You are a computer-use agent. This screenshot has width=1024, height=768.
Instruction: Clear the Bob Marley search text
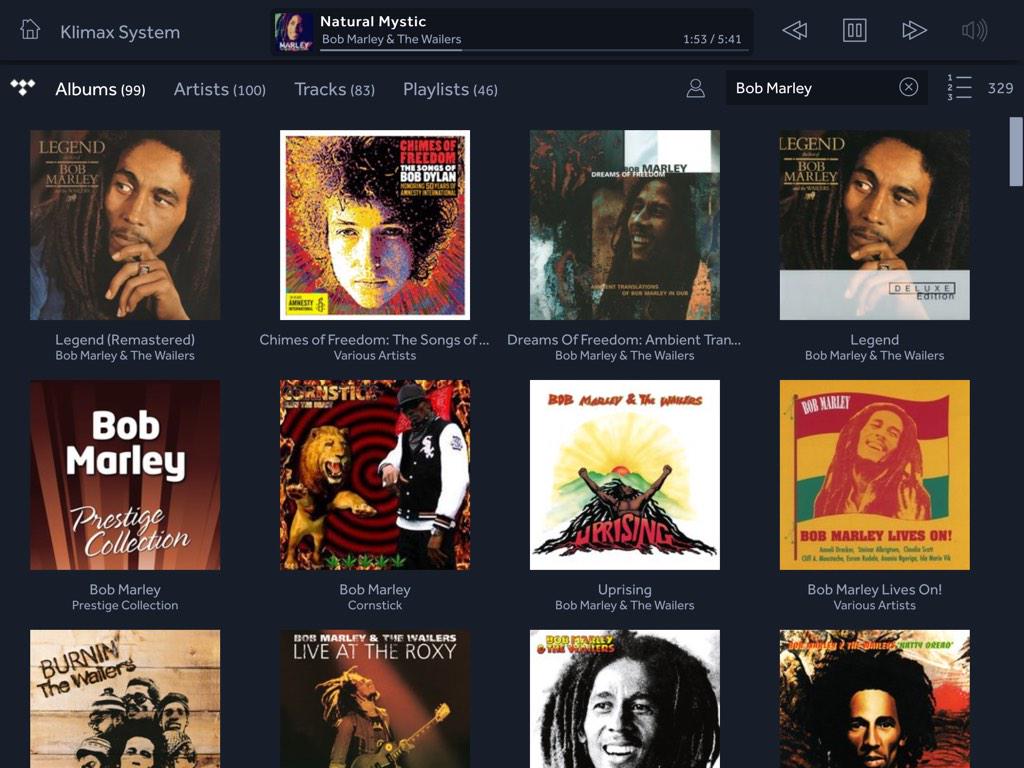click(908, 87)
